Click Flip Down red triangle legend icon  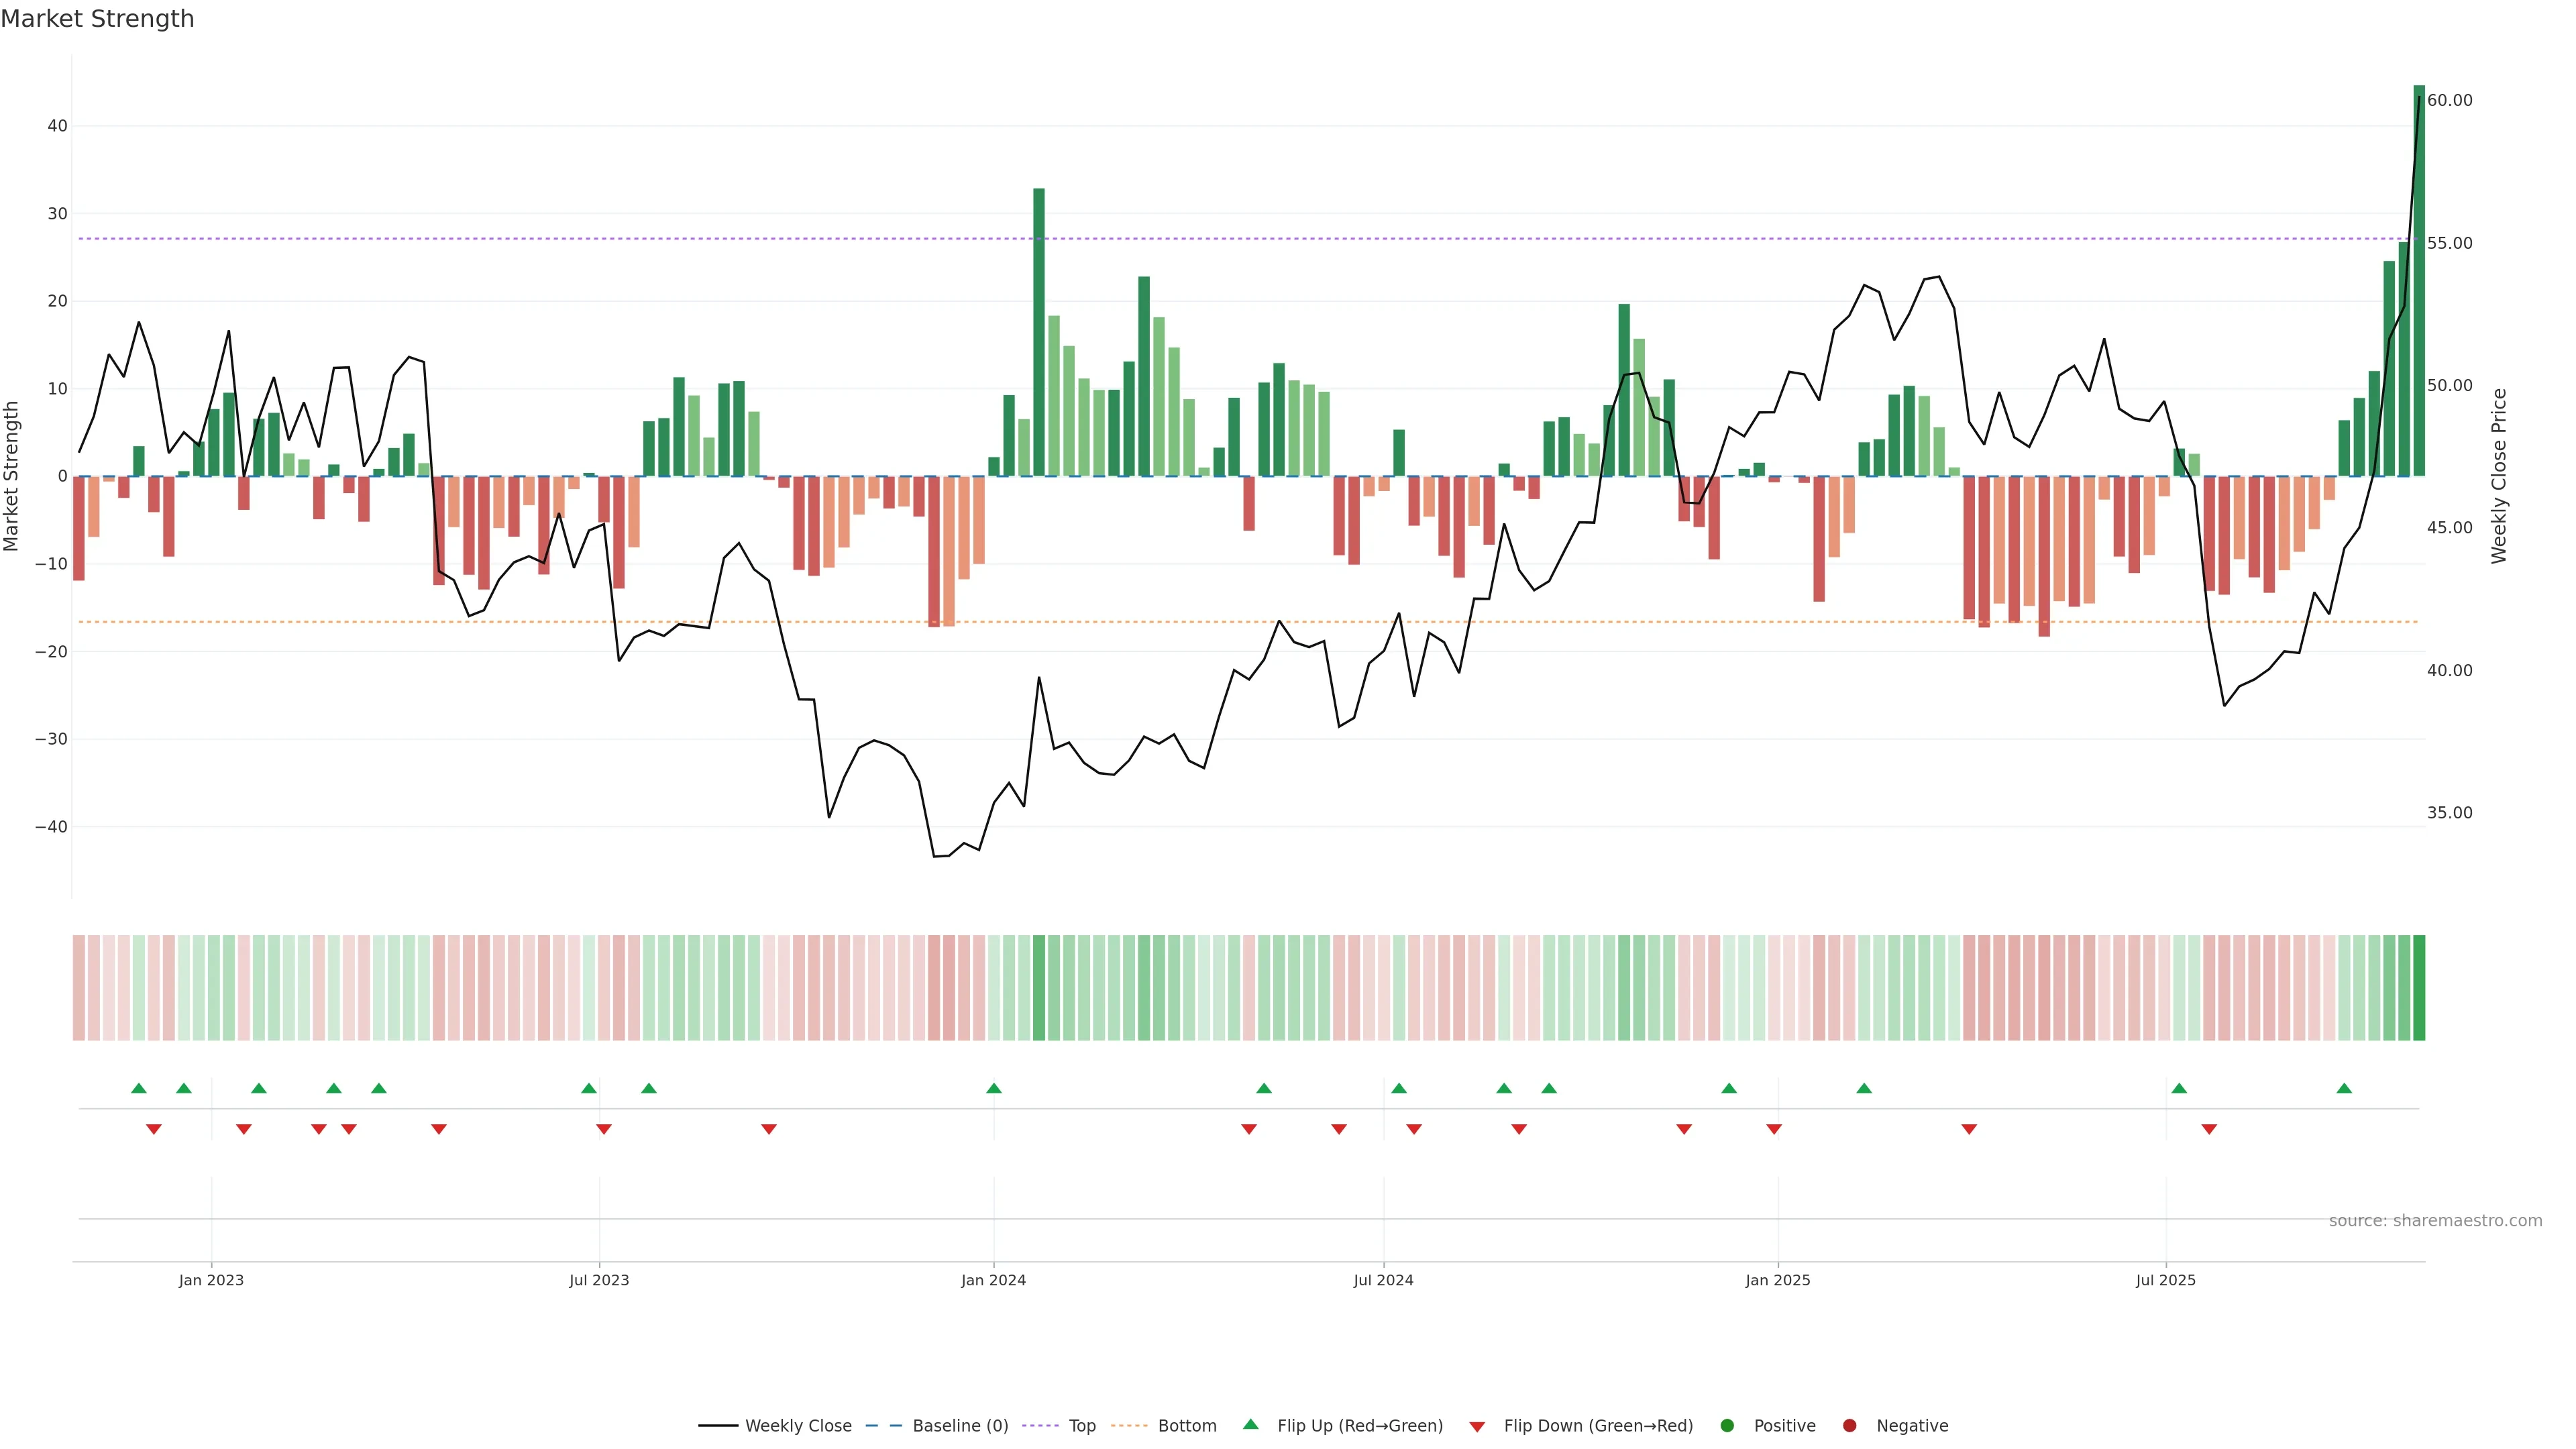(1477, 1427)
